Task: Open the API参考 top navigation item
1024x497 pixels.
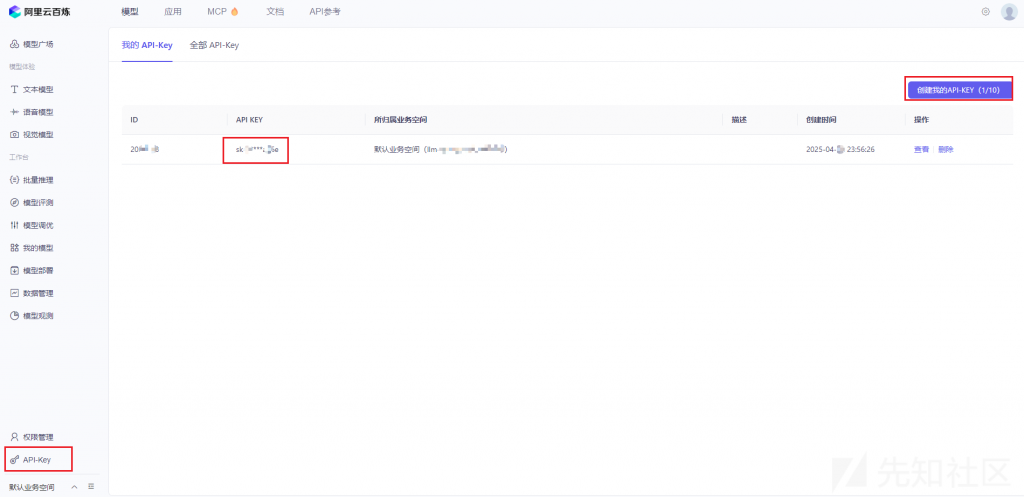Action: pos(325,12)
